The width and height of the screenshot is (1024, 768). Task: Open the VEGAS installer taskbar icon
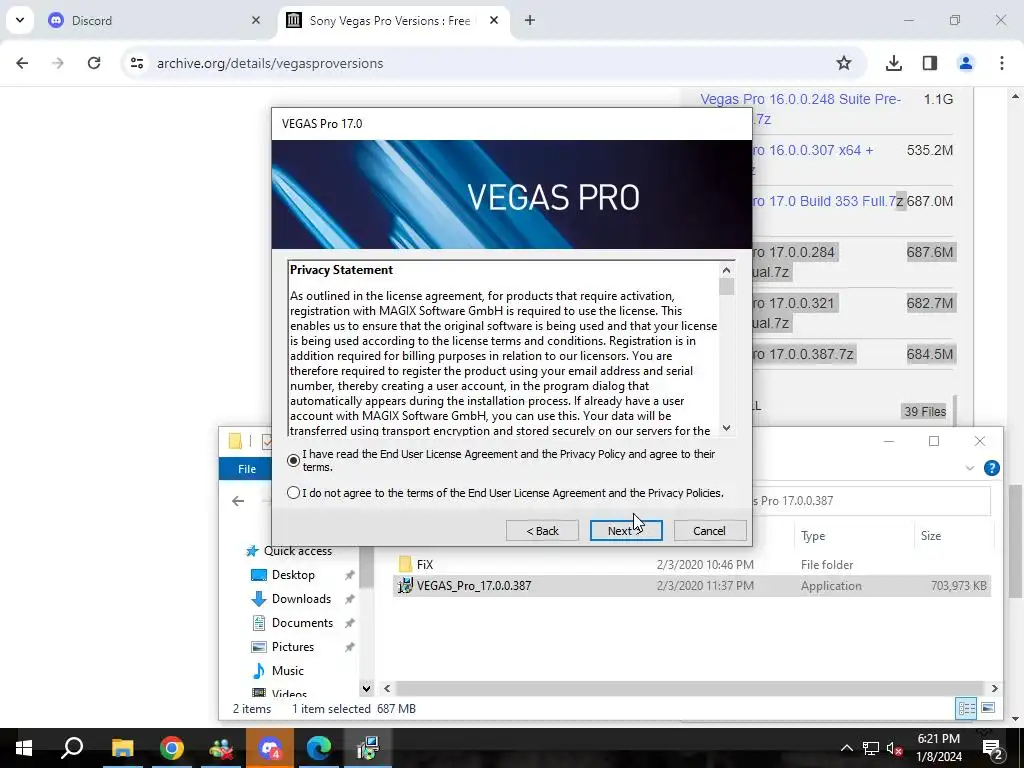coord(368,748)
